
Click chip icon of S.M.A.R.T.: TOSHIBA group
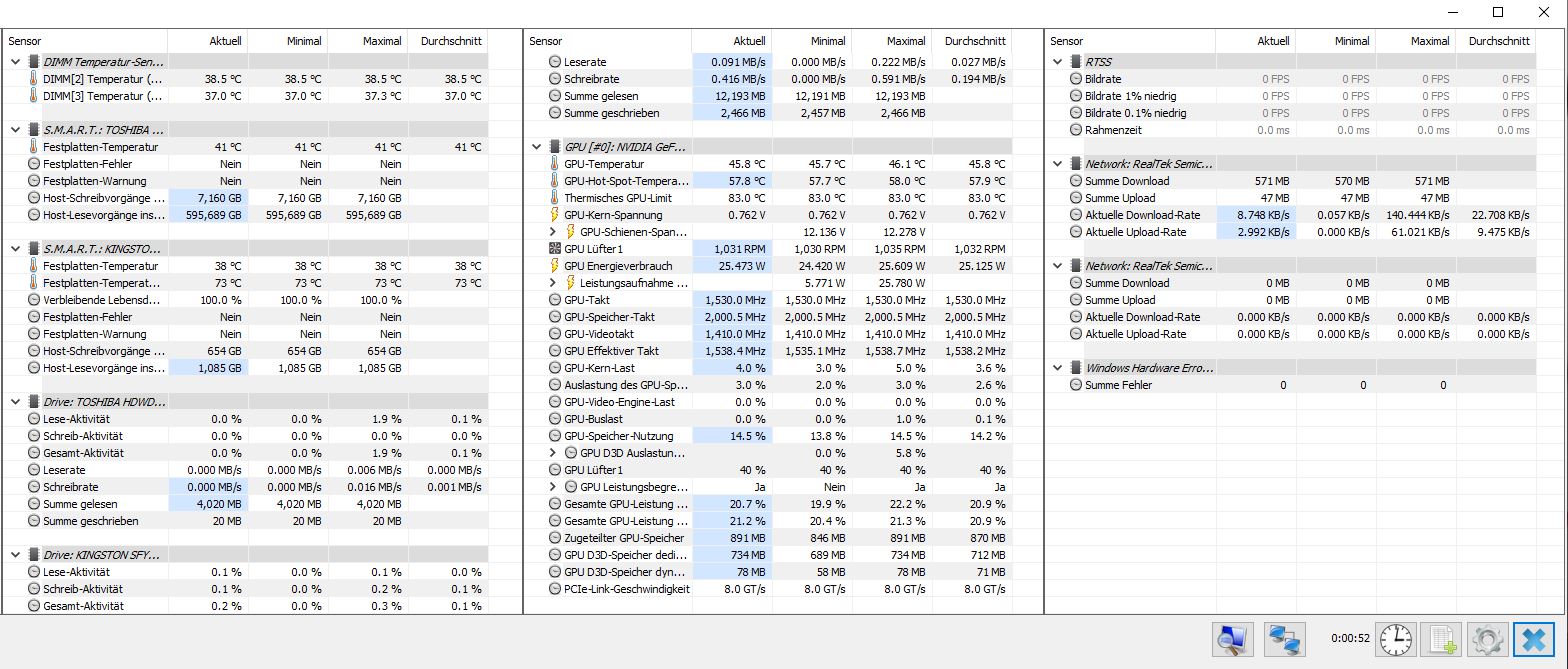34,130
